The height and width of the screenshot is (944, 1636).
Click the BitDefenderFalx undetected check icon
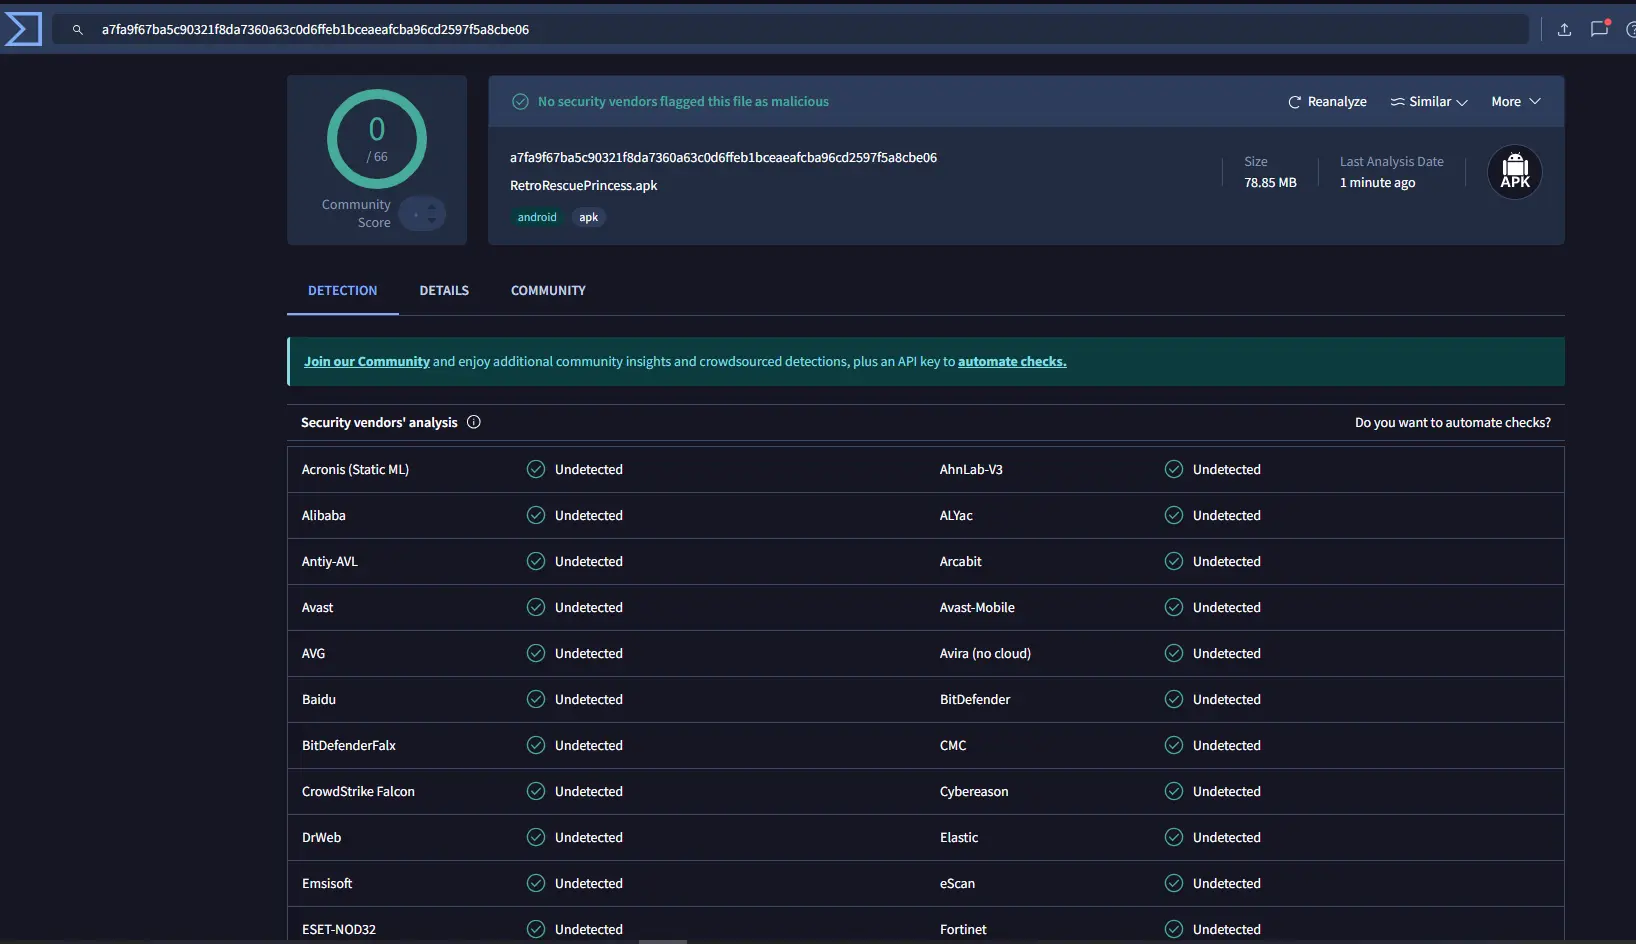pos(536,745)
